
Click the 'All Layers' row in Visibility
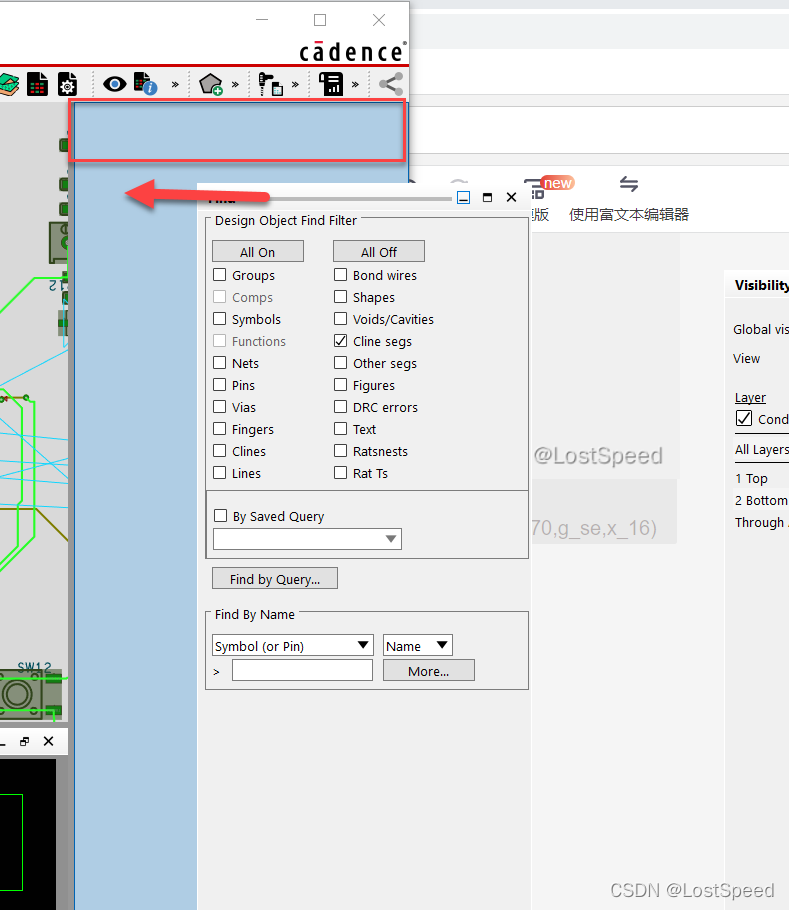(762, 450)
